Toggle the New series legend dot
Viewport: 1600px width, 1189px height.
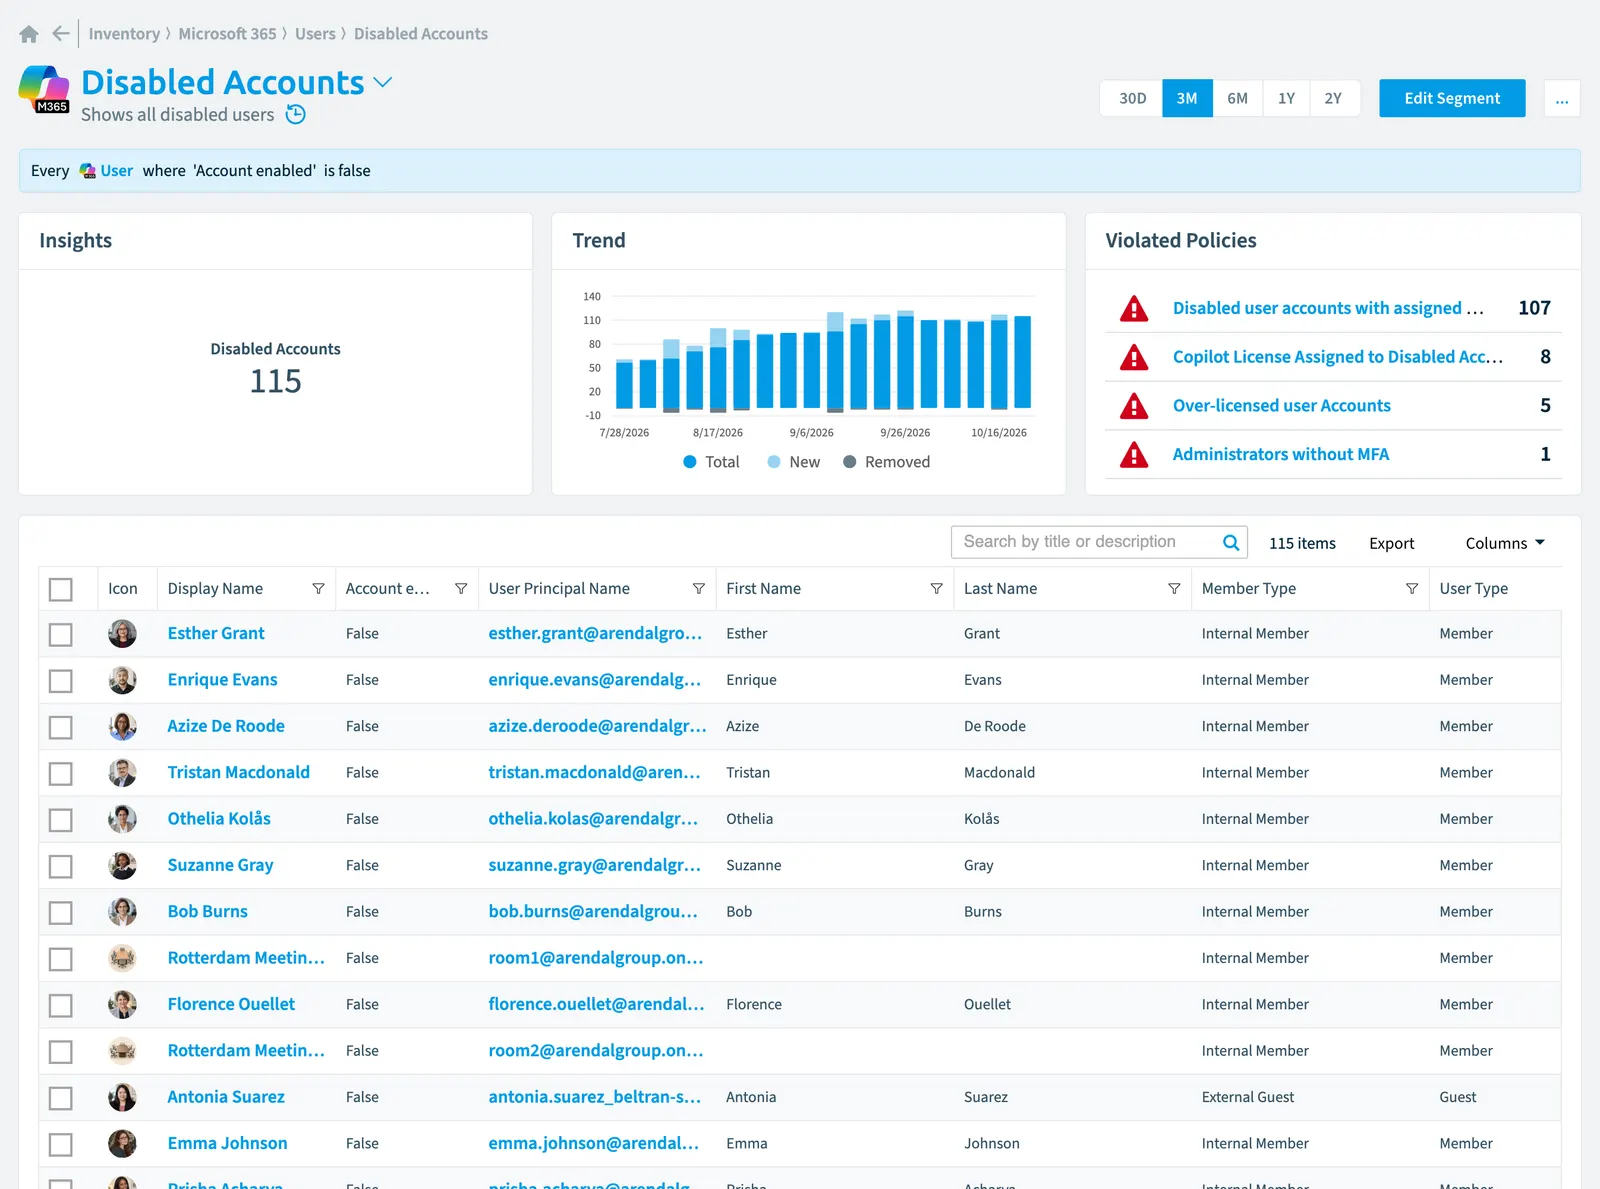[x=773, y=462]
